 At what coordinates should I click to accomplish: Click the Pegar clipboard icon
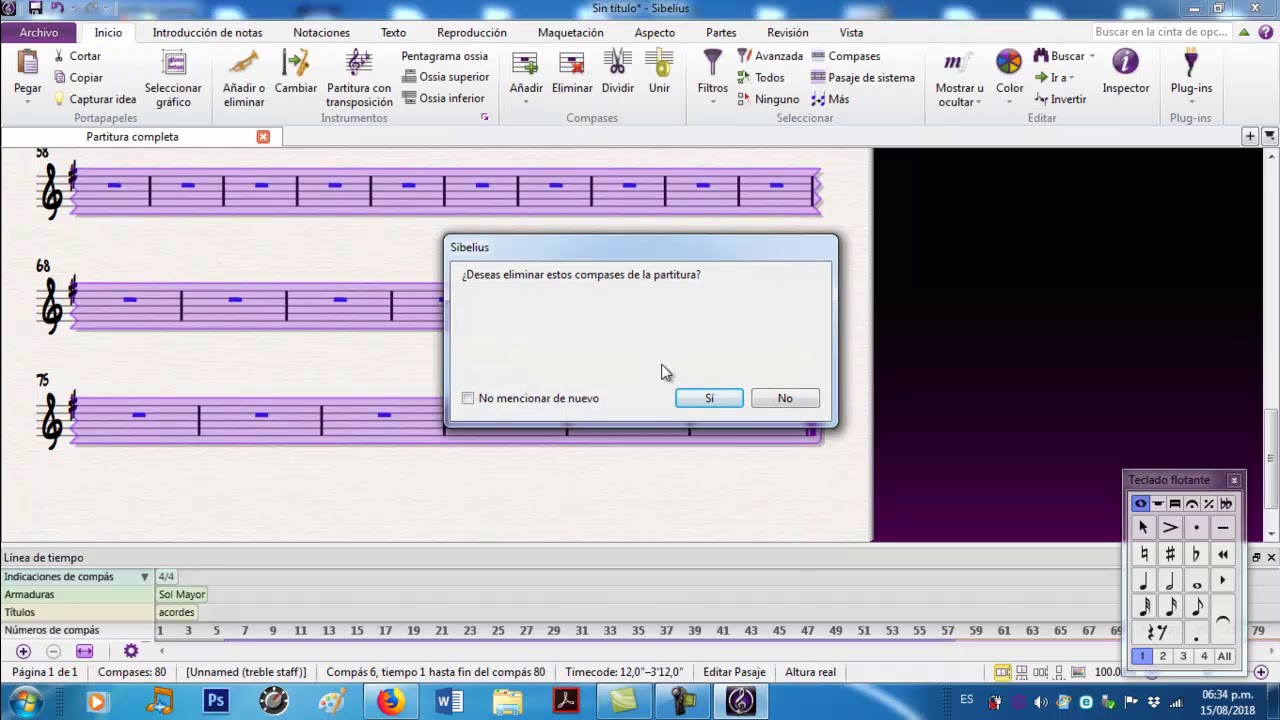pos(28,64)
